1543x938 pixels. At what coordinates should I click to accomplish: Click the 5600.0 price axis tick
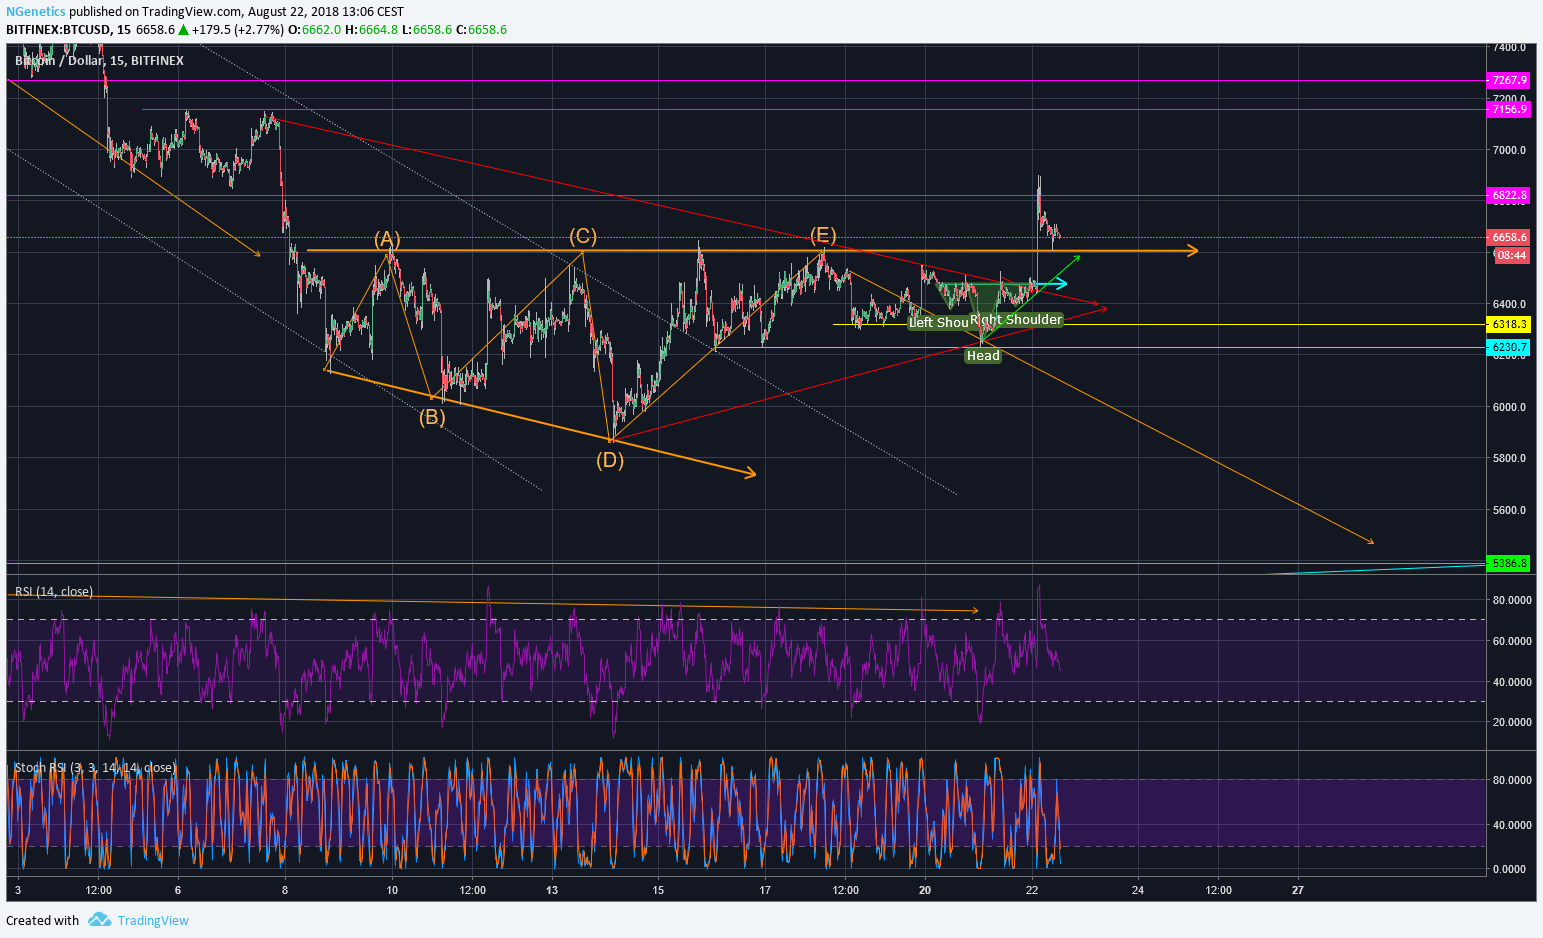coord(1509,510)
